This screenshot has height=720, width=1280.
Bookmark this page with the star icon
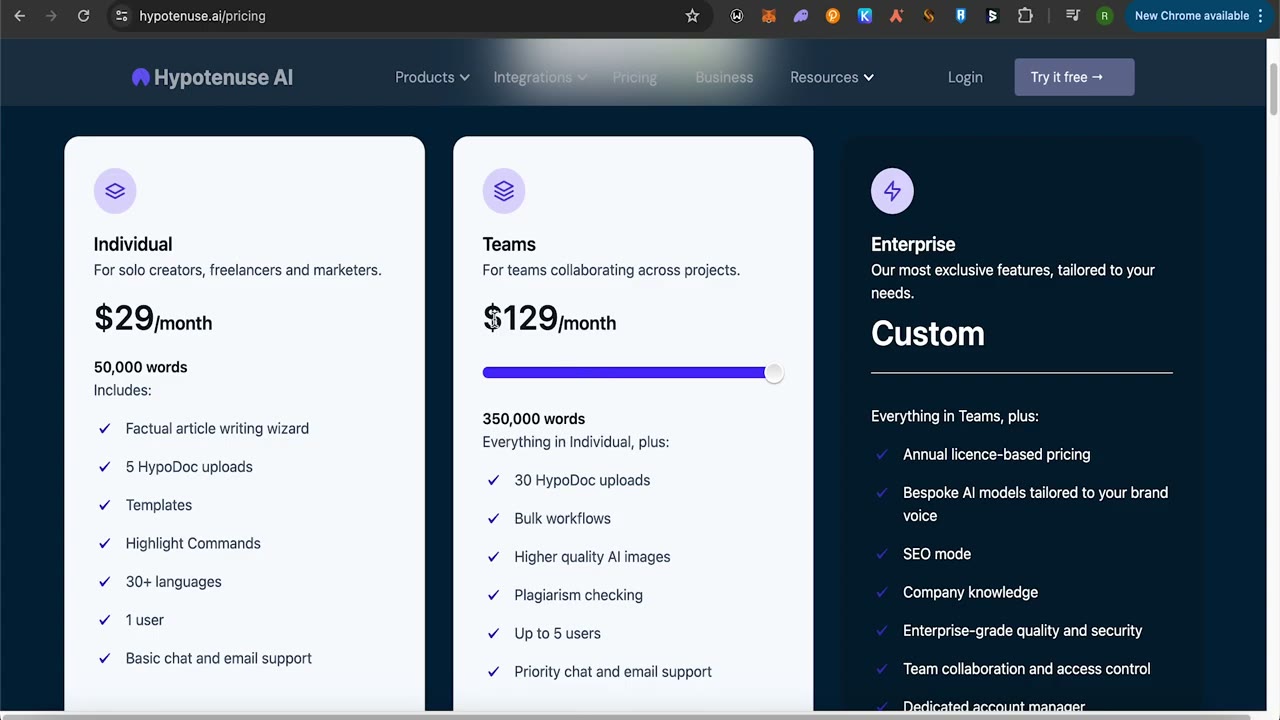692,16
